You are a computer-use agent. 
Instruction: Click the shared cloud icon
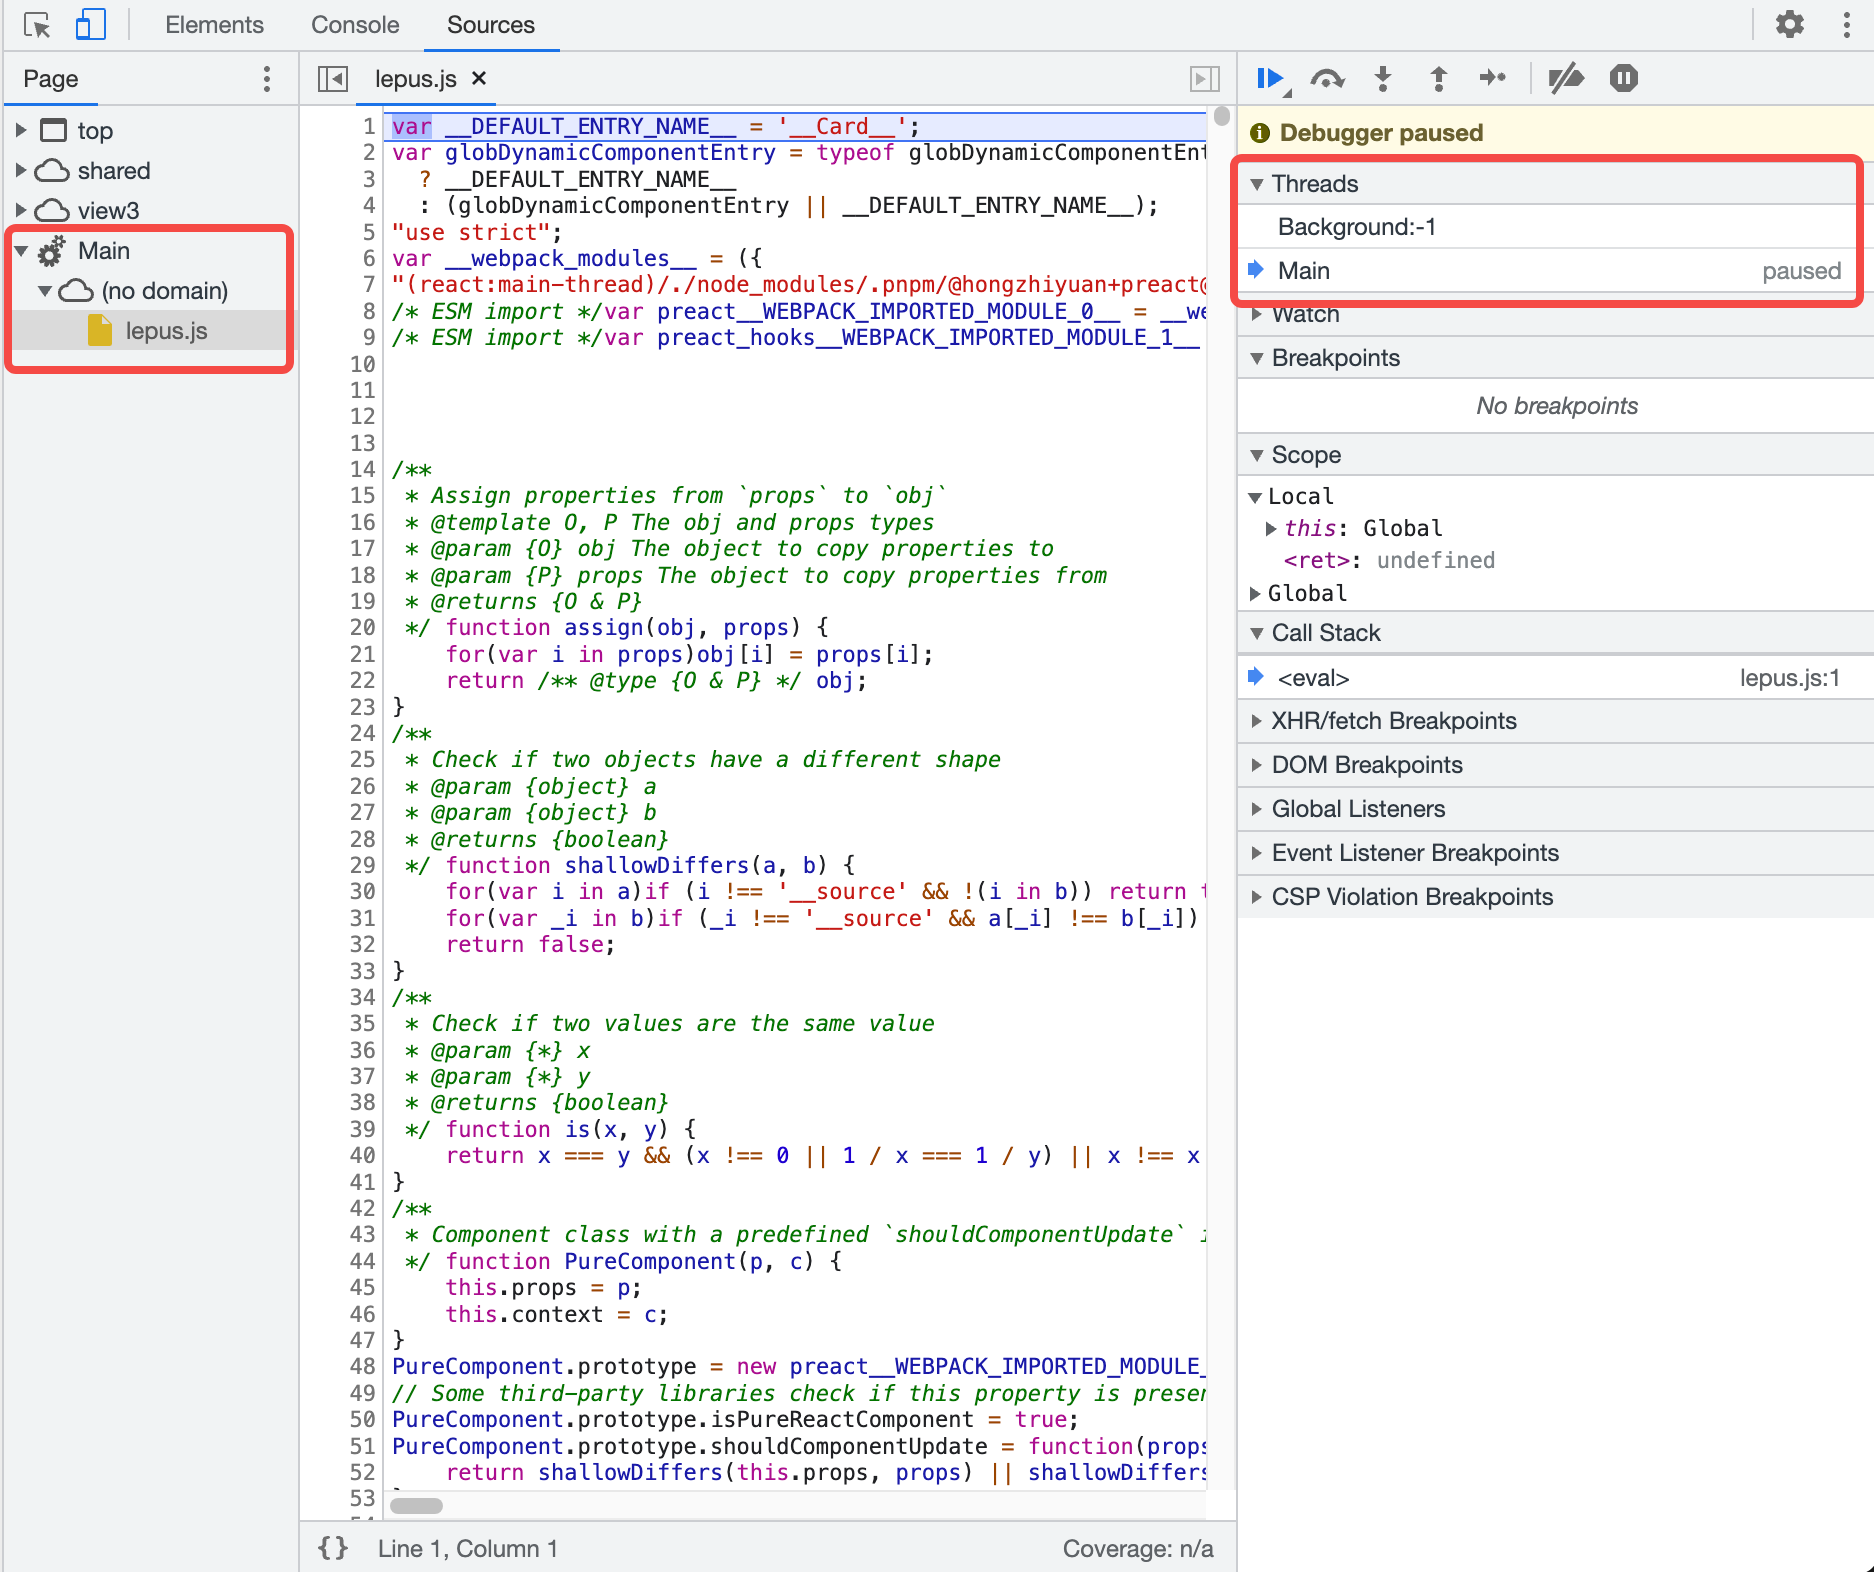(52, 171)
